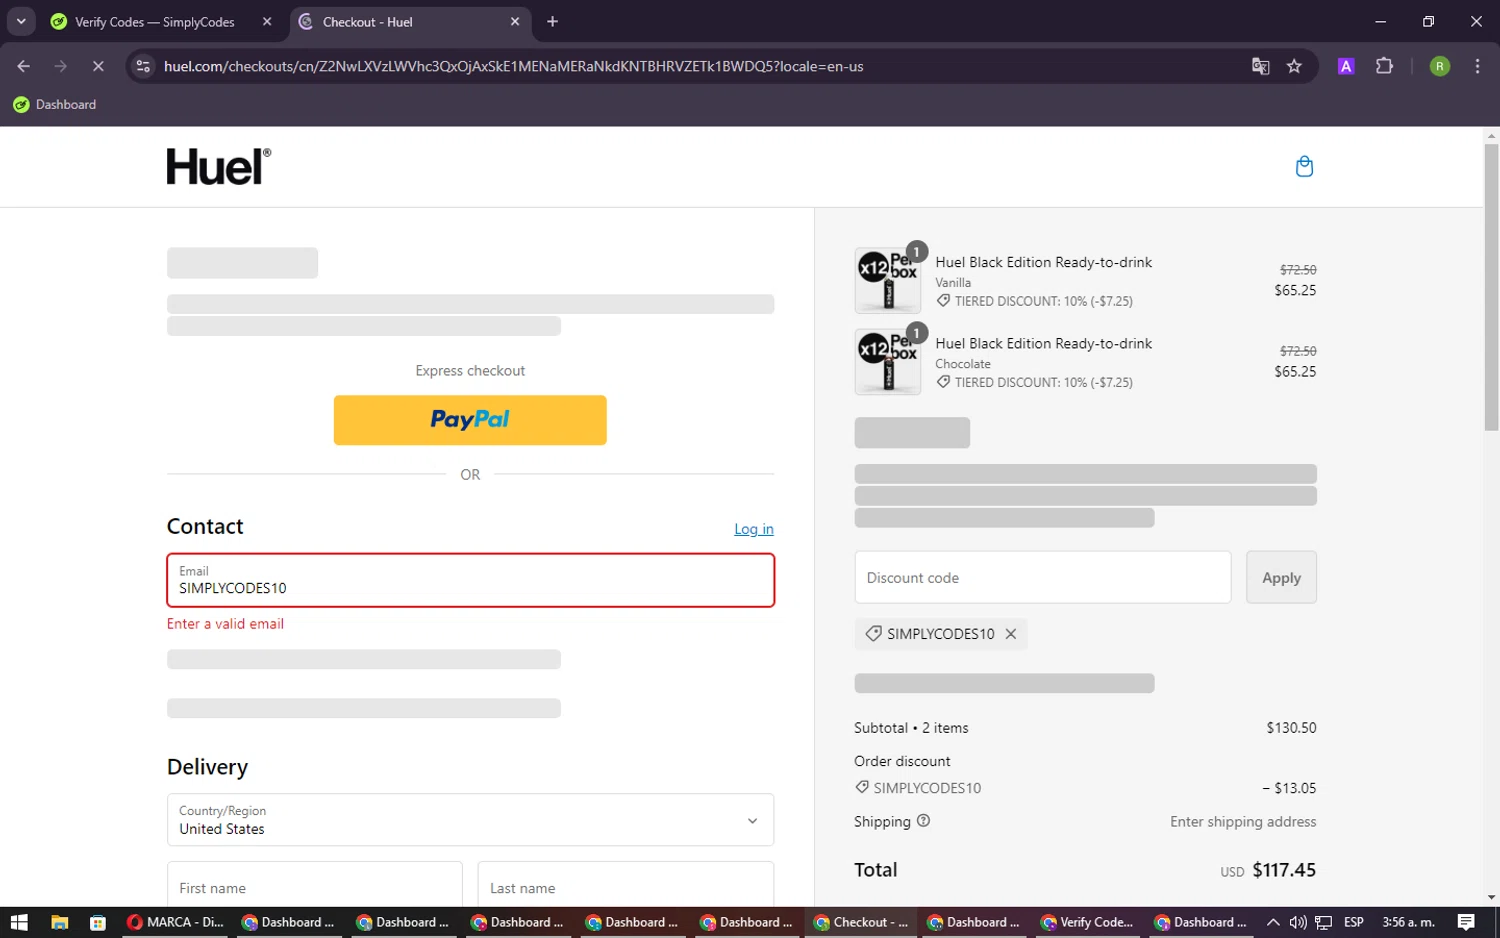Image resolution: width=1500 pixels, height=938 pixels.
Task: Open the tab search dropdown arrow
Action: point(21,21)
